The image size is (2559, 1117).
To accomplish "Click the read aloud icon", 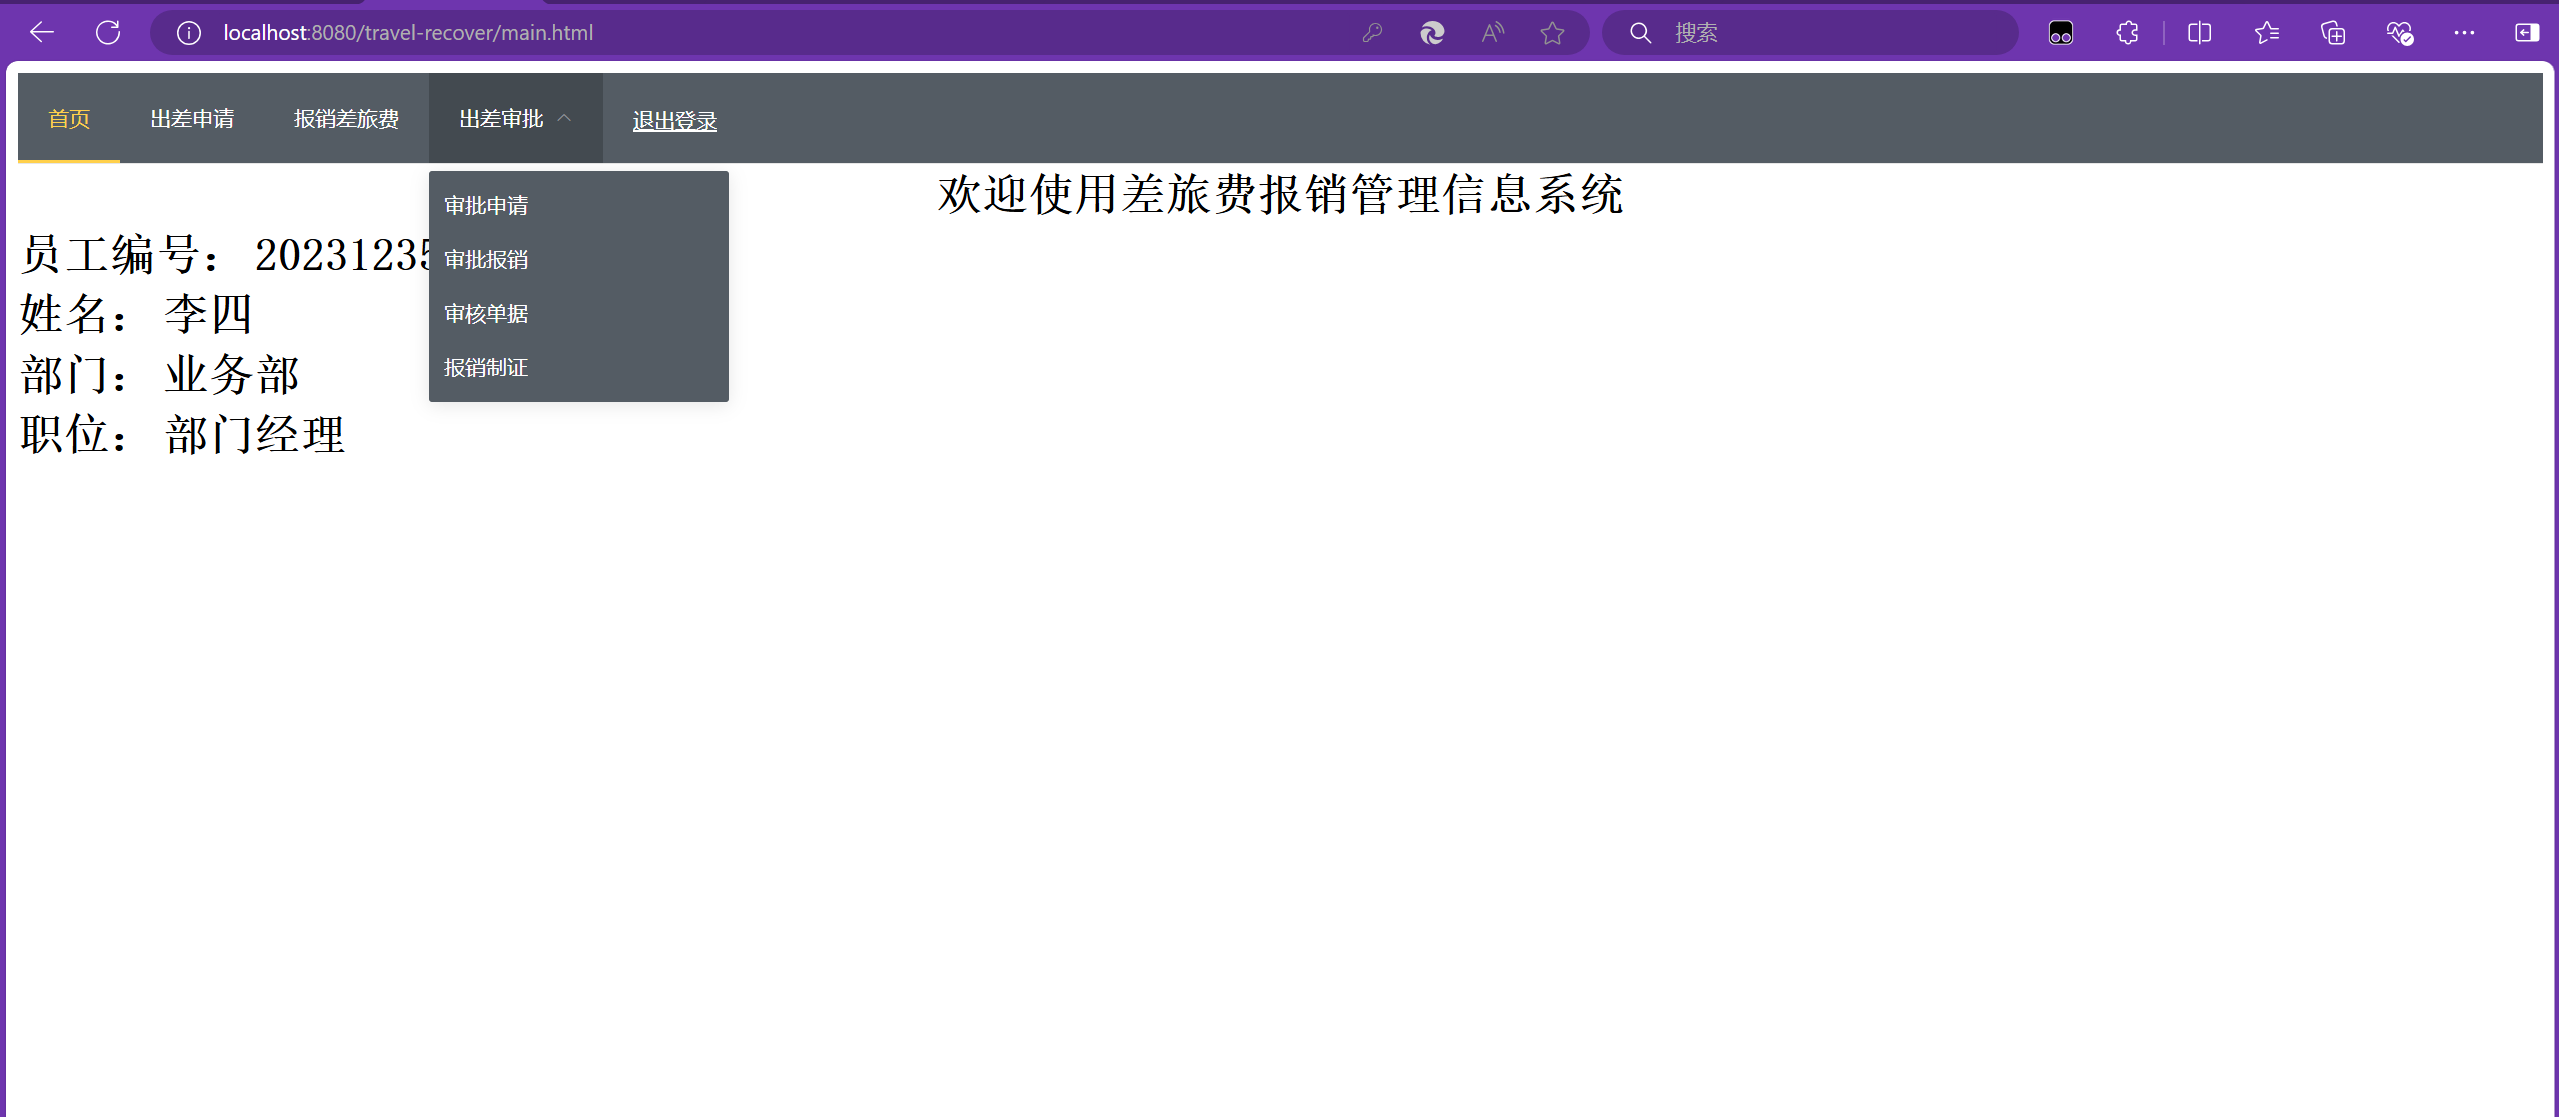I will (1492, 33).
